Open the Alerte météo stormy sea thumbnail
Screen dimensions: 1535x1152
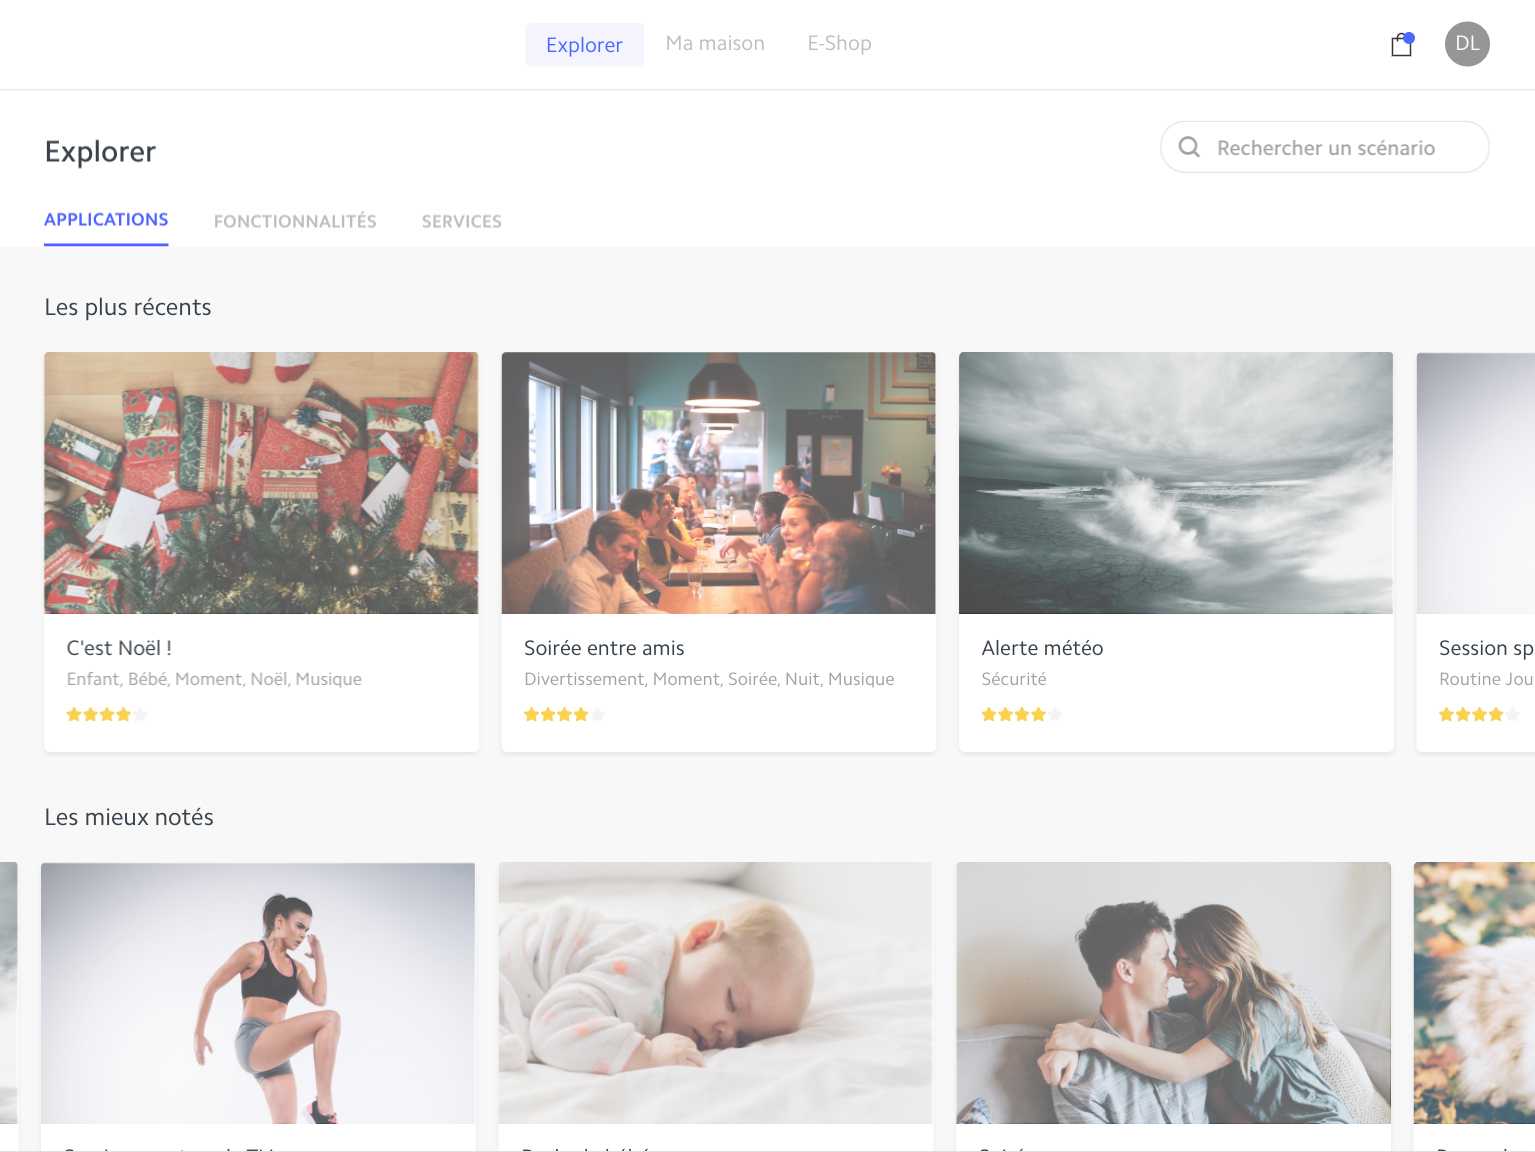coord(1175,483)
